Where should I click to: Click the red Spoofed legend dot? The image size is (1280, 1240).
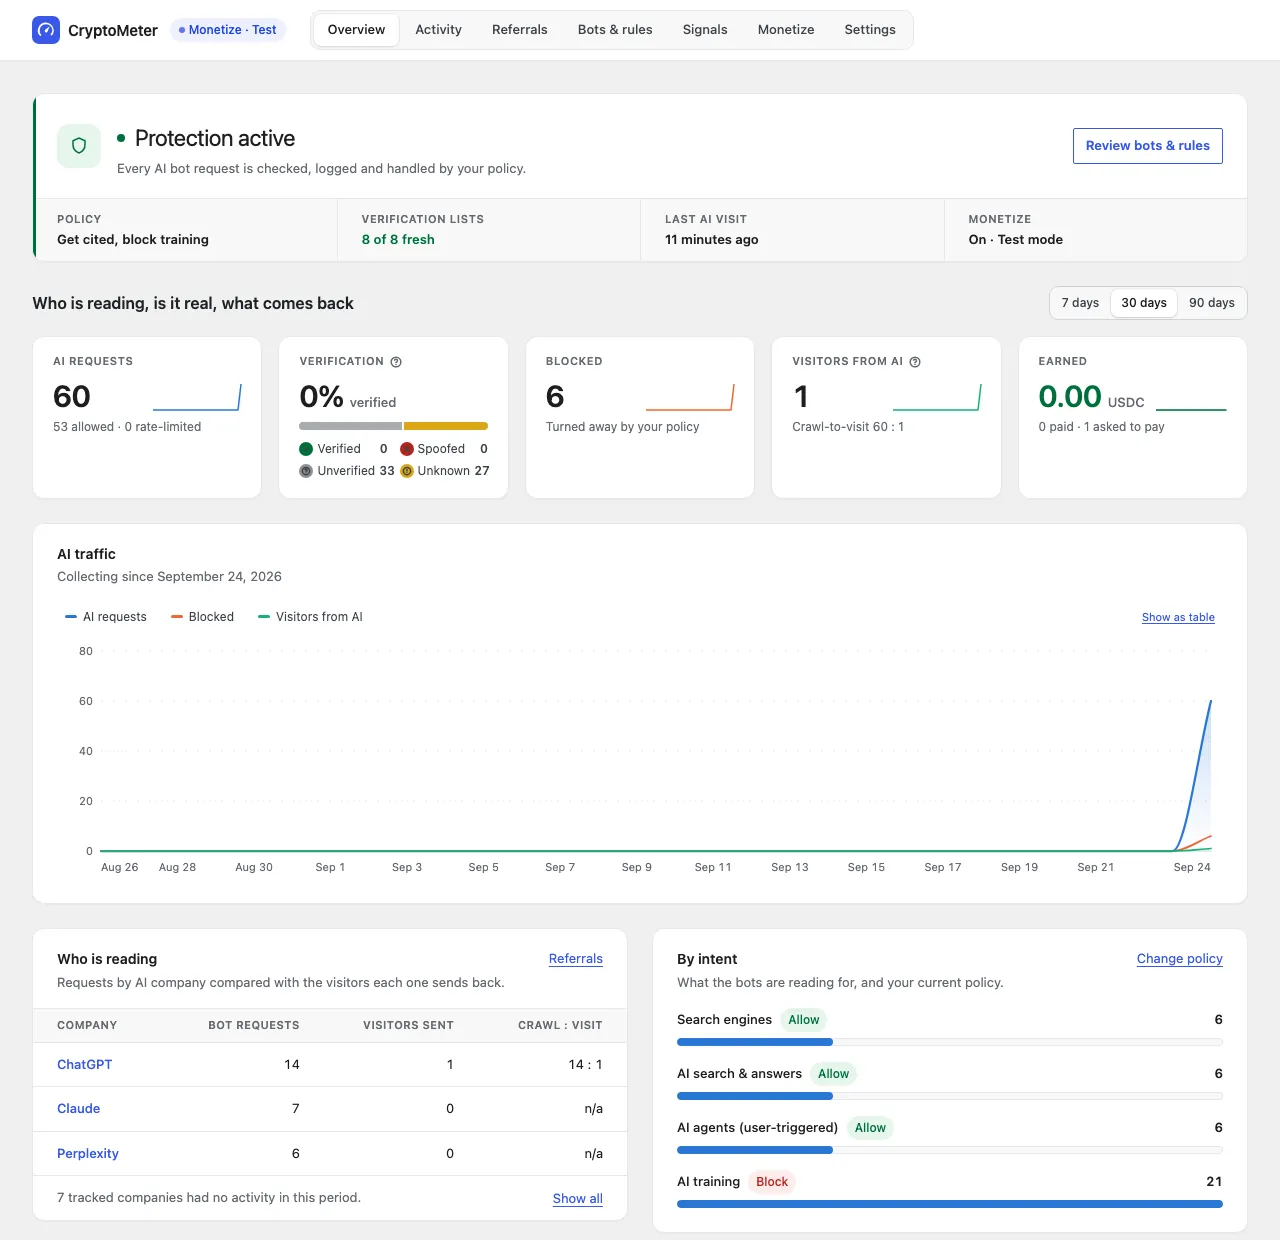pos(407,449)
